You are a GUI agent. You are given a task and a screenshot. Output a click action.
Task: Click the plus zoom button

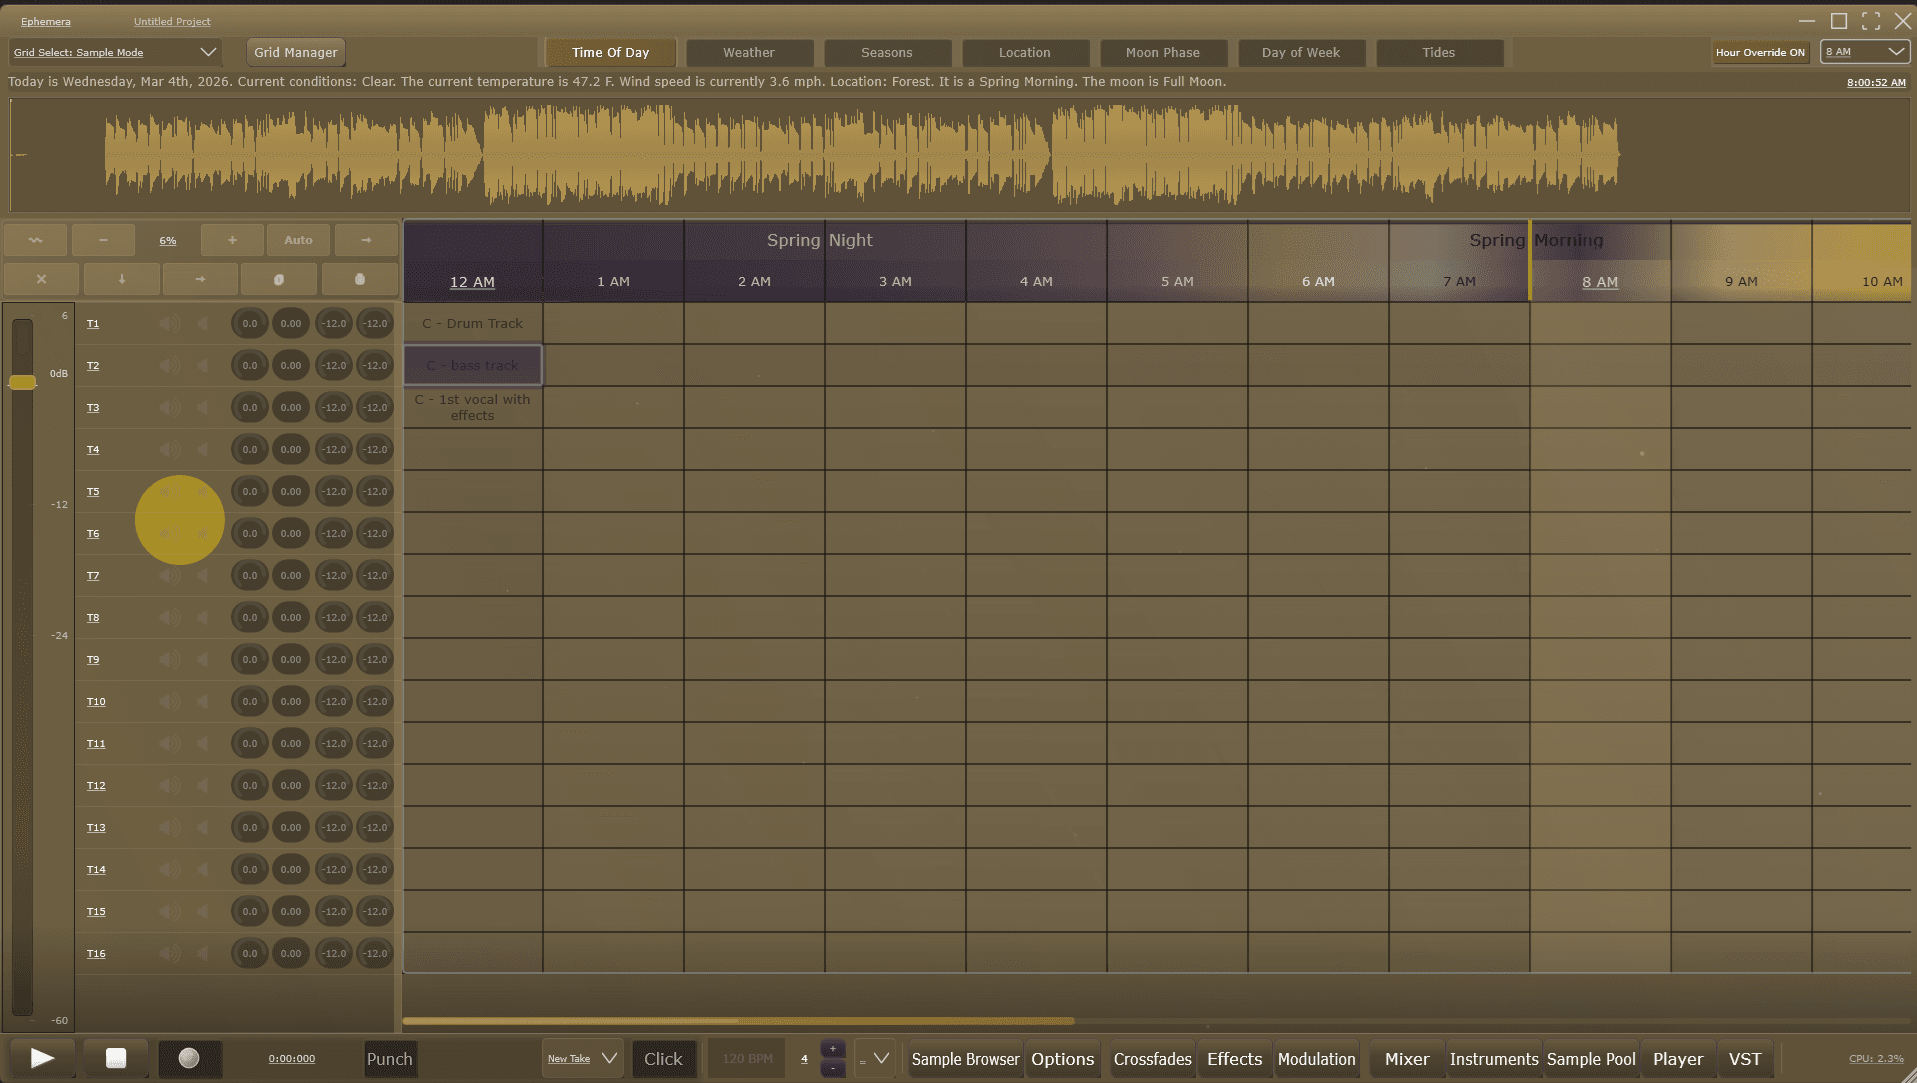click(x=232, y=240)
